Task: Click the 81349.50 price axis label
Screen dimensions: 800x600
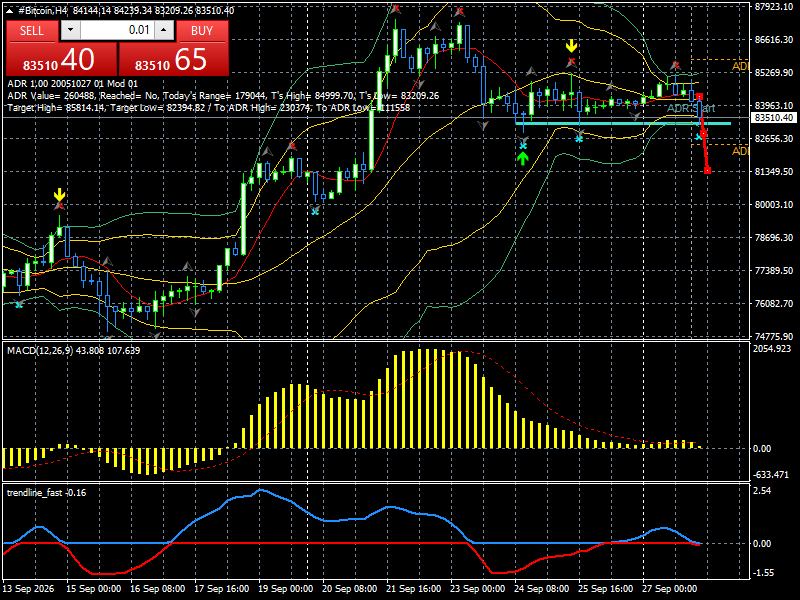Action: click(x=773, y=171)
